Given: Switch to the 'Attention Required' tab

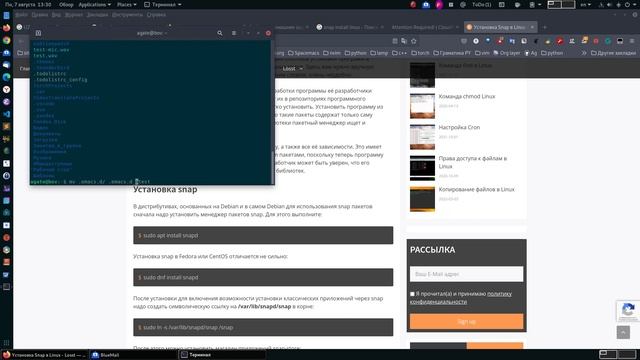Looking at the screenshot, I should 422,27.
